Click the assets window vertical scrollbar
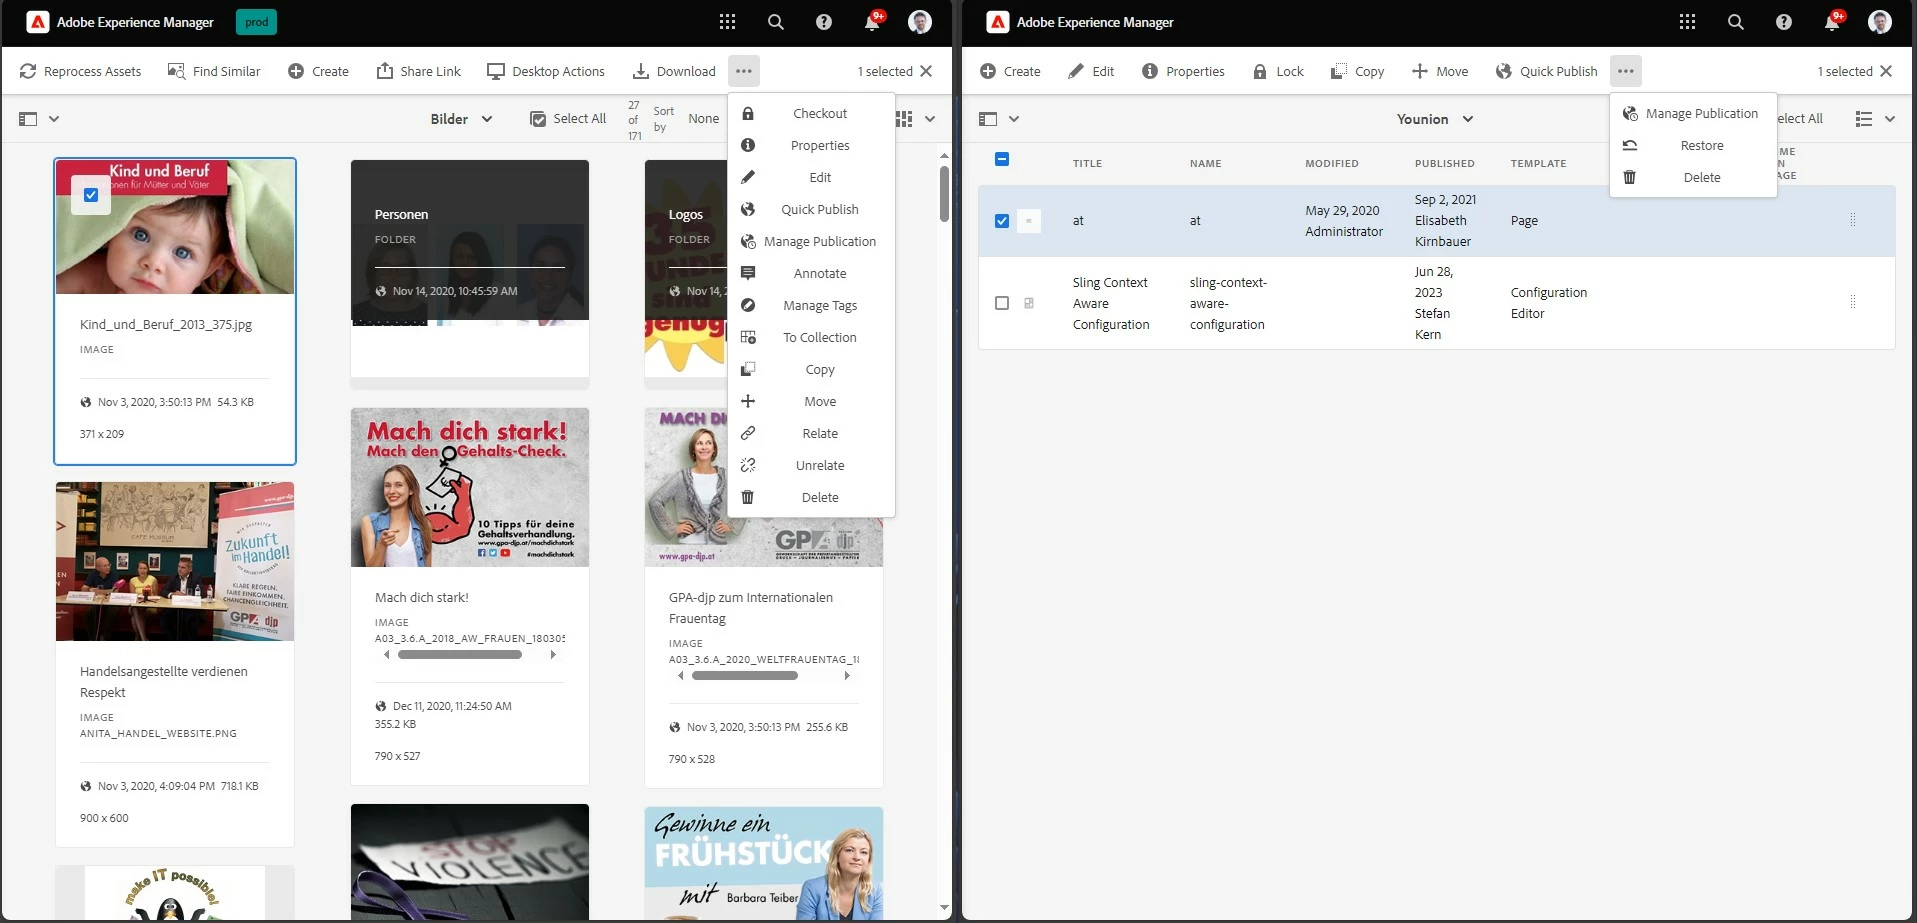1917x923 pixels. click(x=944, y=194)
